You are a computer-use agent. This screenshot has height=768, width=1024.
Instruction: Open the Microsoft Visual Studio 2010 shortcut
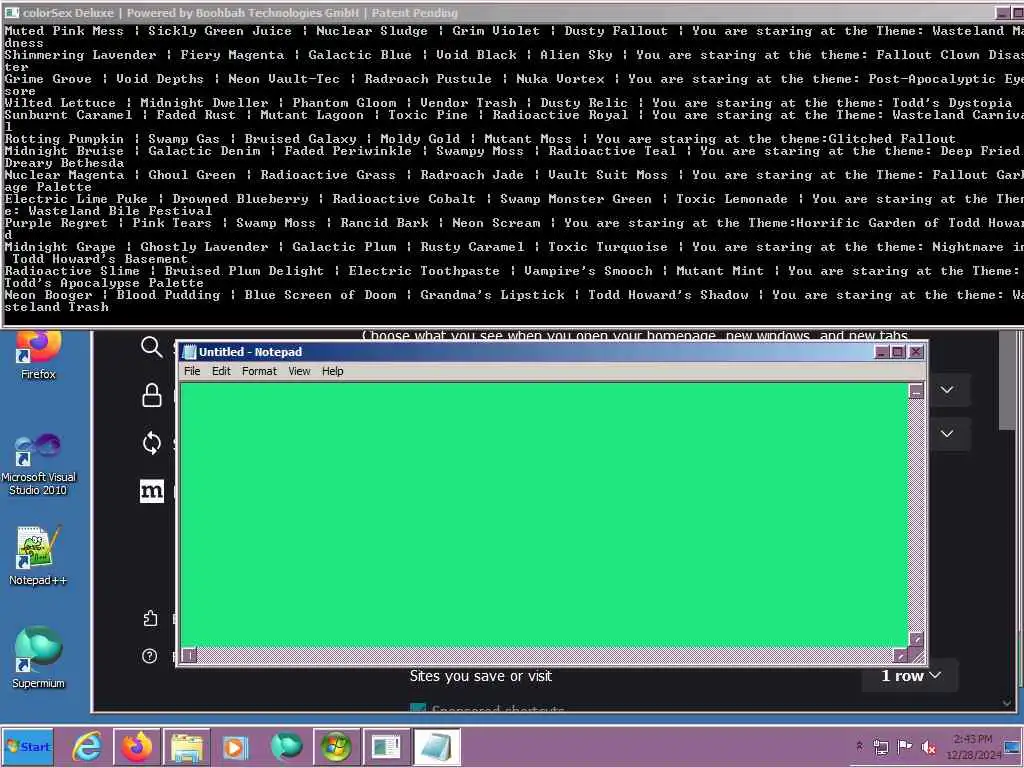tap(38, 464)
